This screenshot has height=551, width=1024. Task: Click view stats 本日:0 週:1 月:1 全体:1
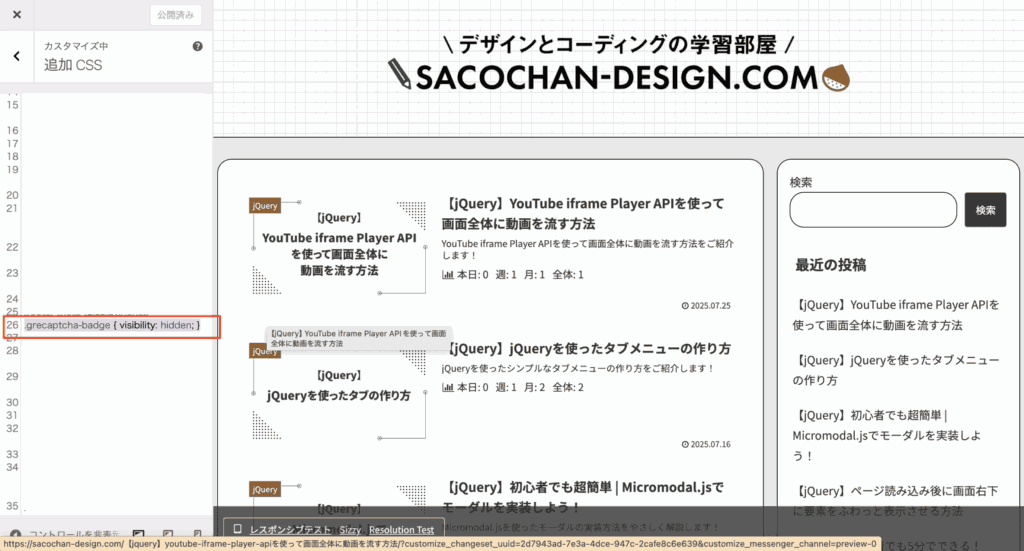[x=513, y=275]
